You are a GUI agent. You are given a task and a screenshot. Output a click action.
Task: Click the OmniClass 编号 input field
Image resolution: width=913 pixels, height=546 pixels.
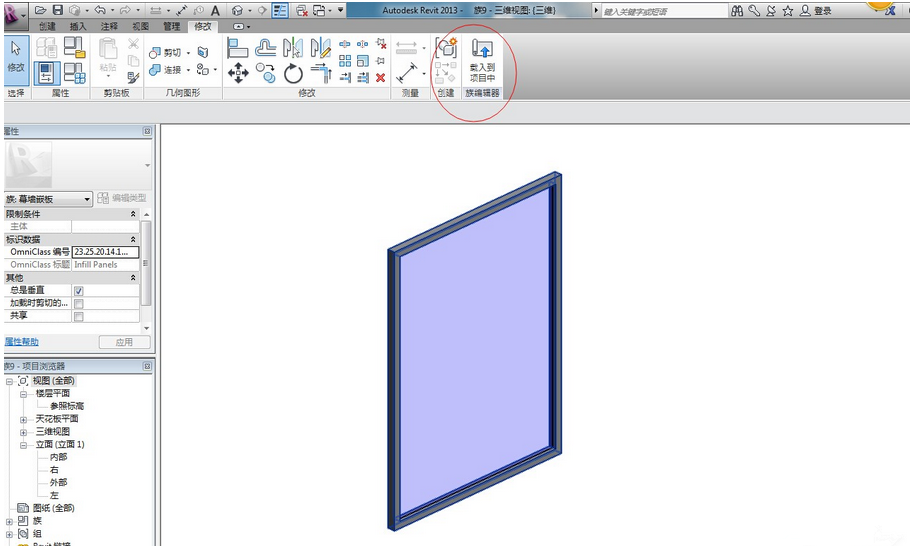click(104, 252)
